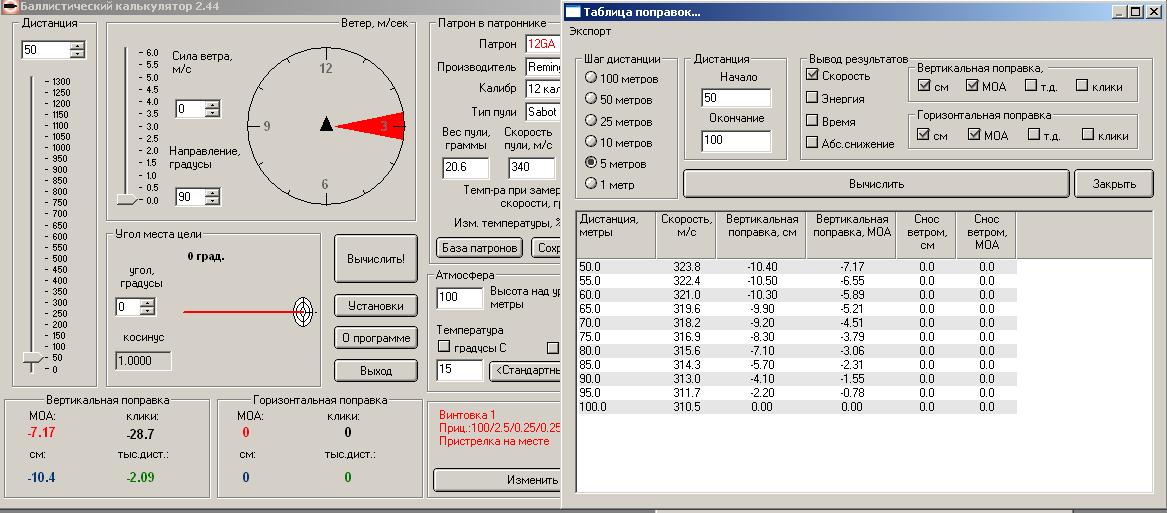1167x513 pixels.
Task: Select the 10 метров distance step option
Action: point(591,143)
